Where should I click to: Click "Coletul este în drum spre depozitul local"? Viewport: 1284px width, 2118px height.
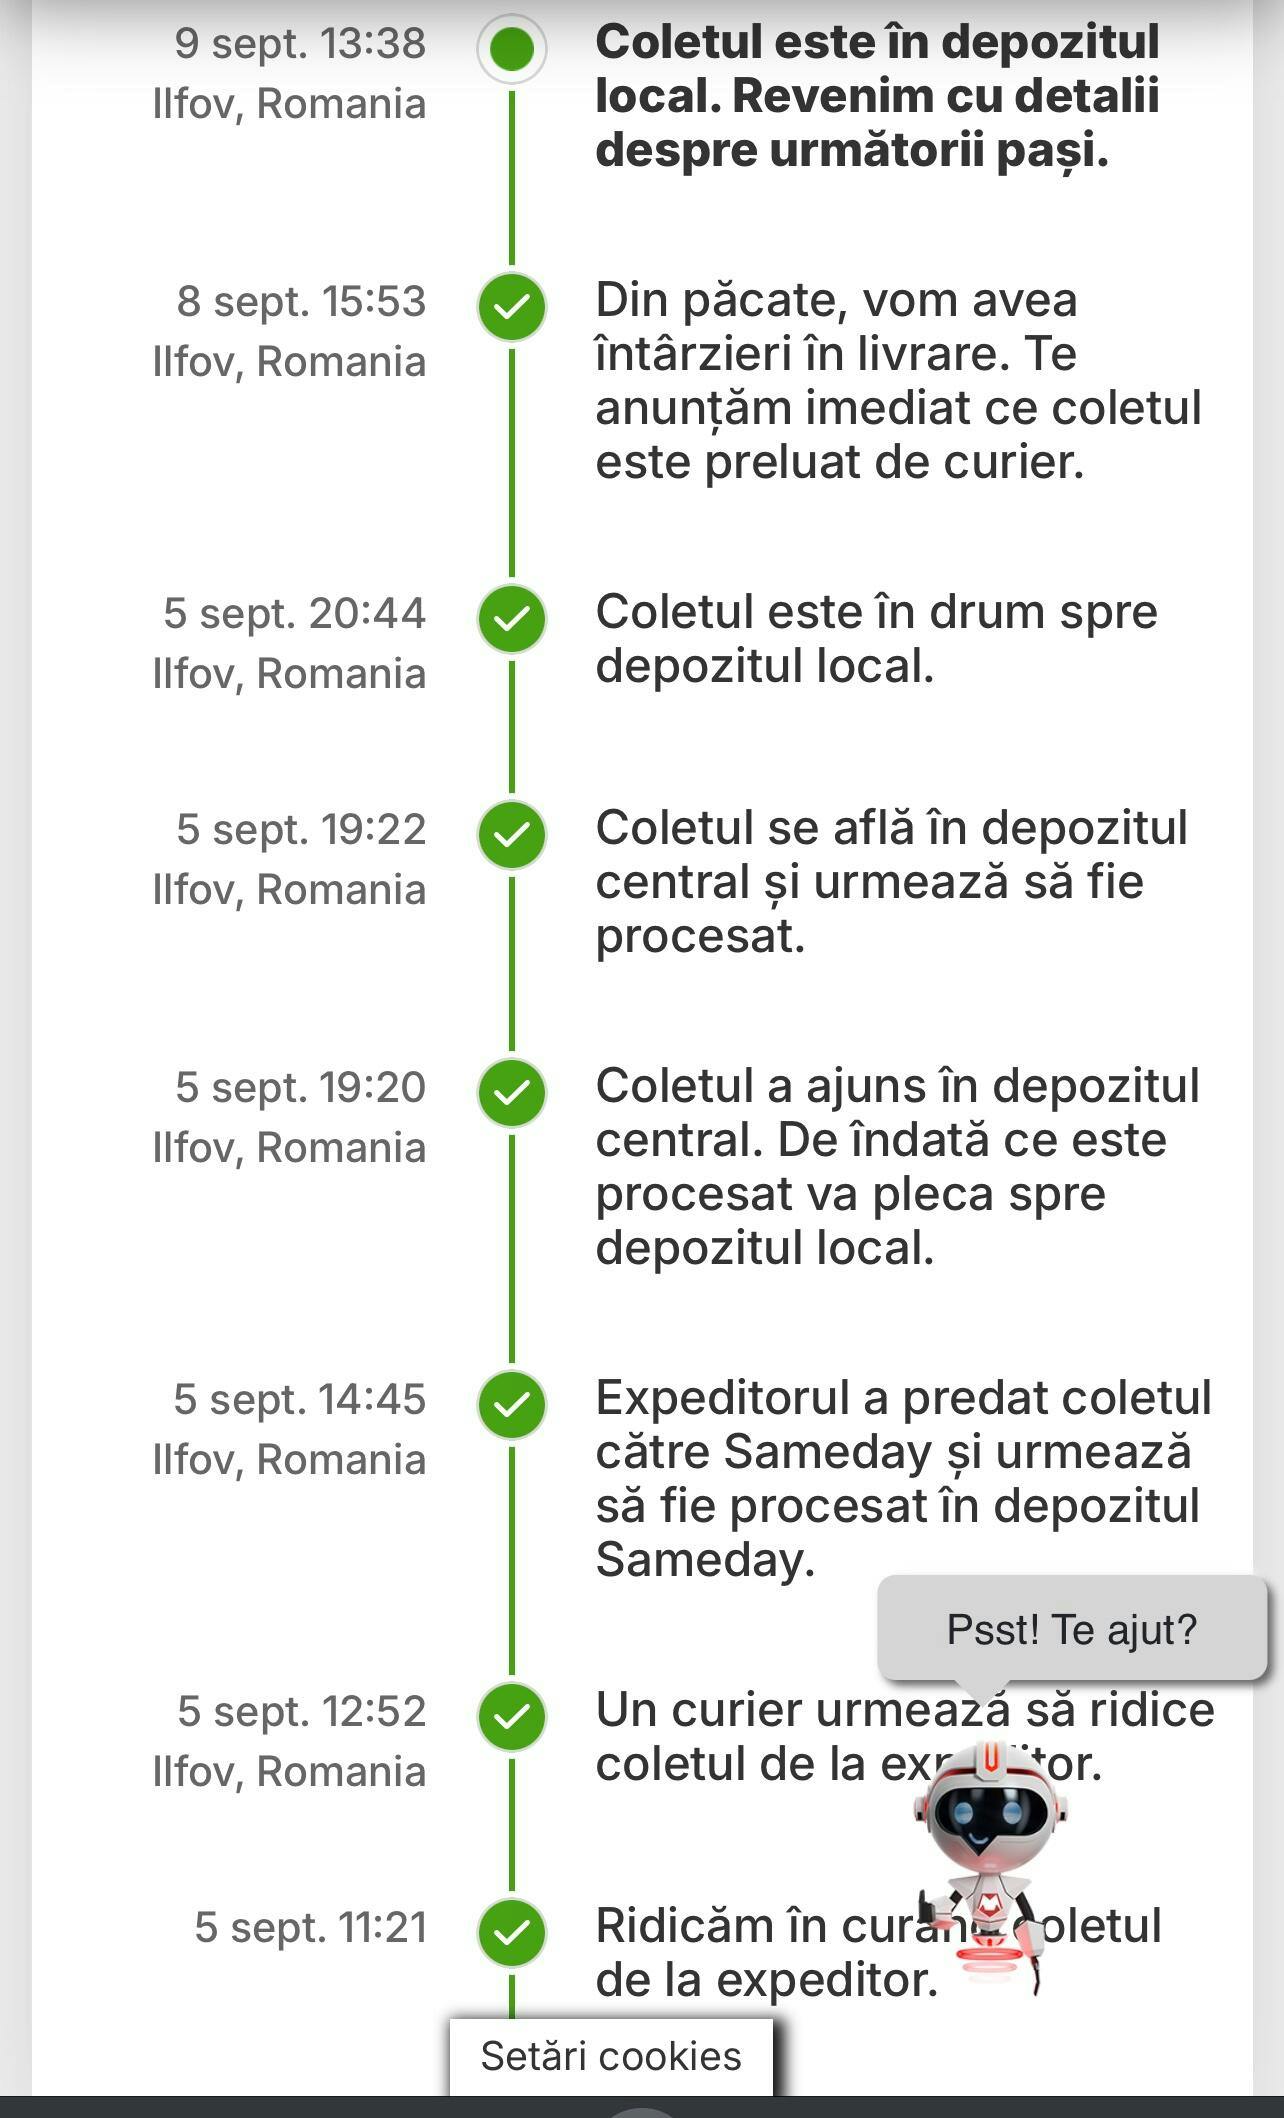875,639
